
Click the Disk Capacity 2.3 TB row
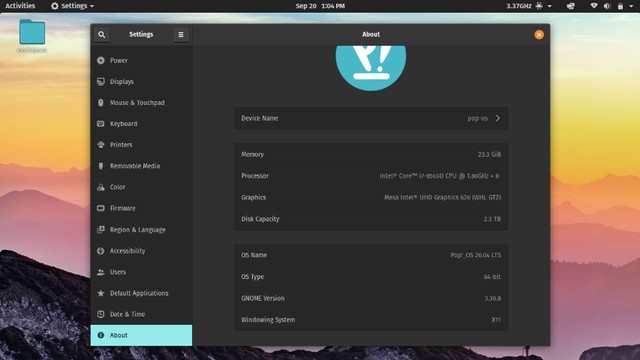371,219
